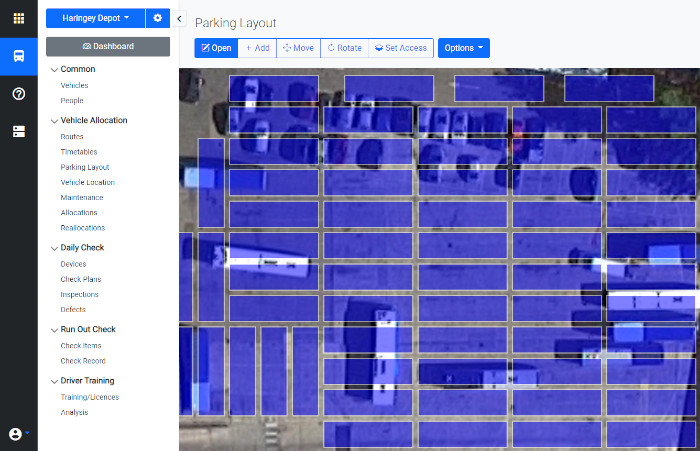Select the bus module icon in sidebar
The width and height of the screenshot is (700, 451).
point(19,56)
